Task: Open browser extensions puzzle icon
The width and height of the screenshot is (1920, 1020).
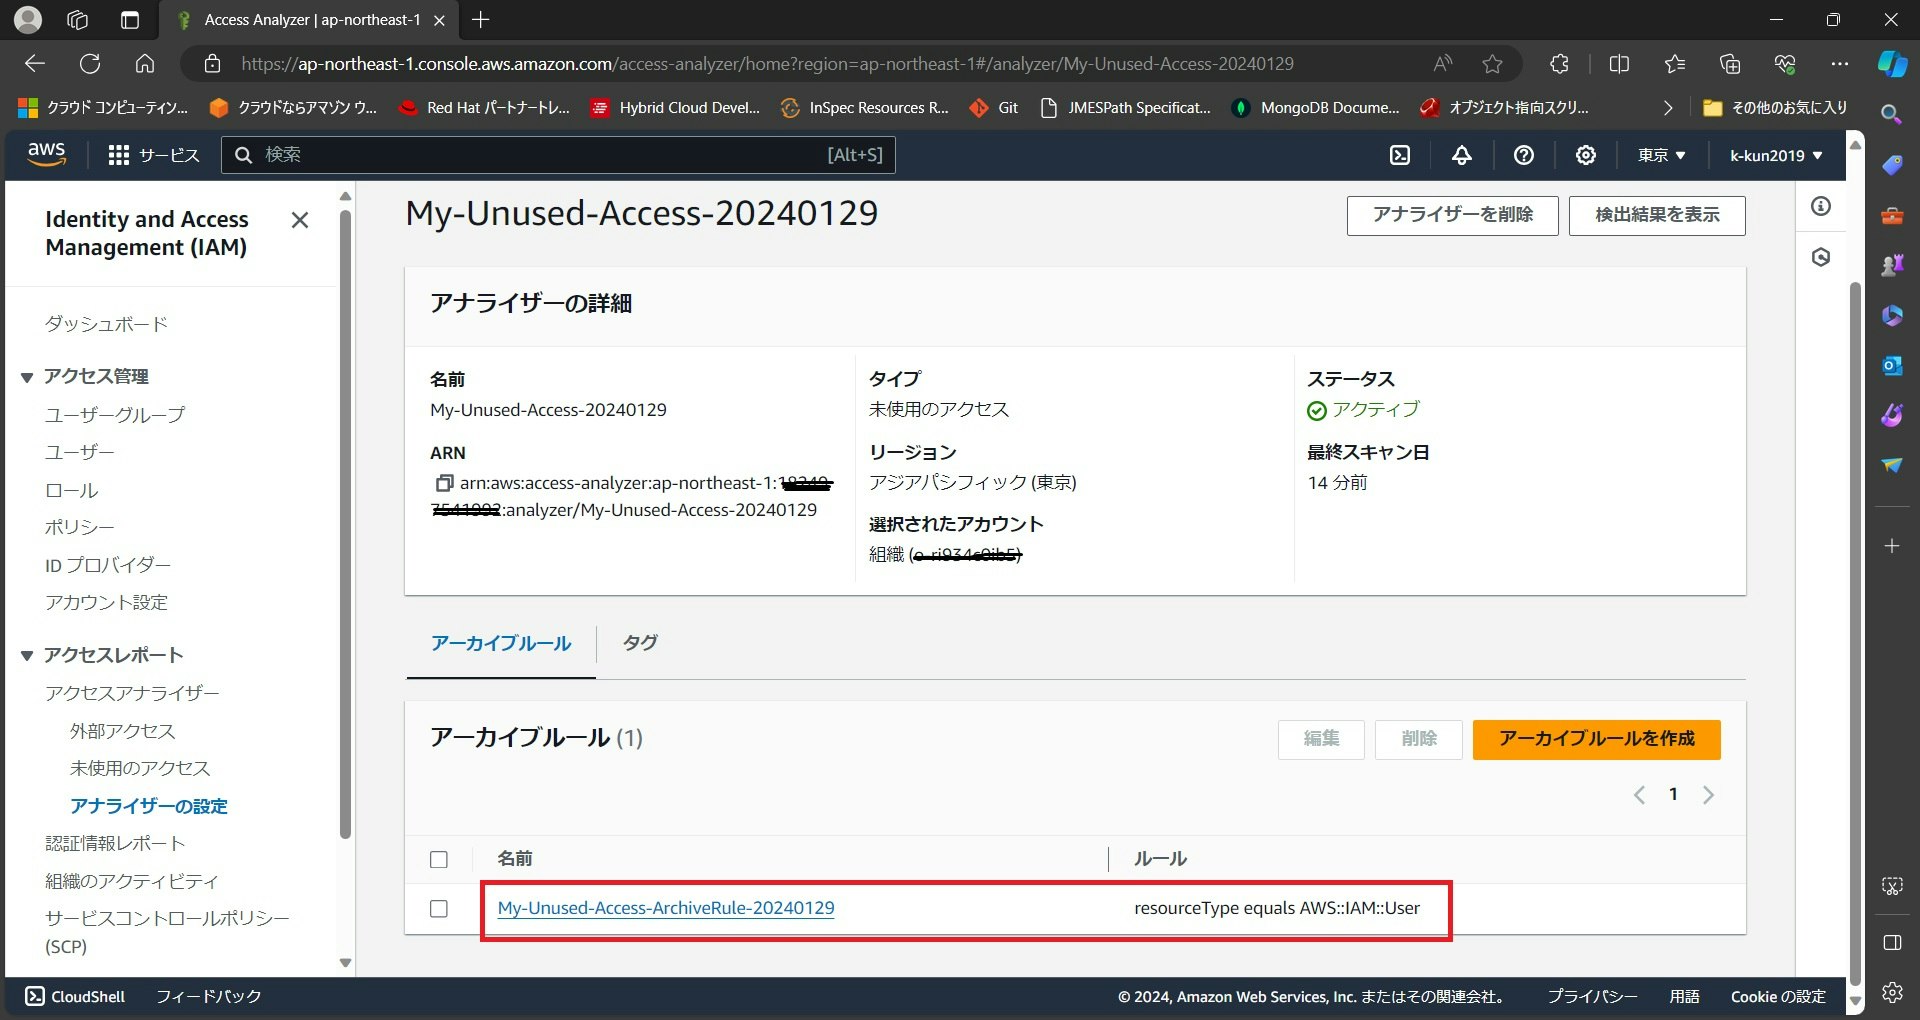Action: tap(1559, 64)
